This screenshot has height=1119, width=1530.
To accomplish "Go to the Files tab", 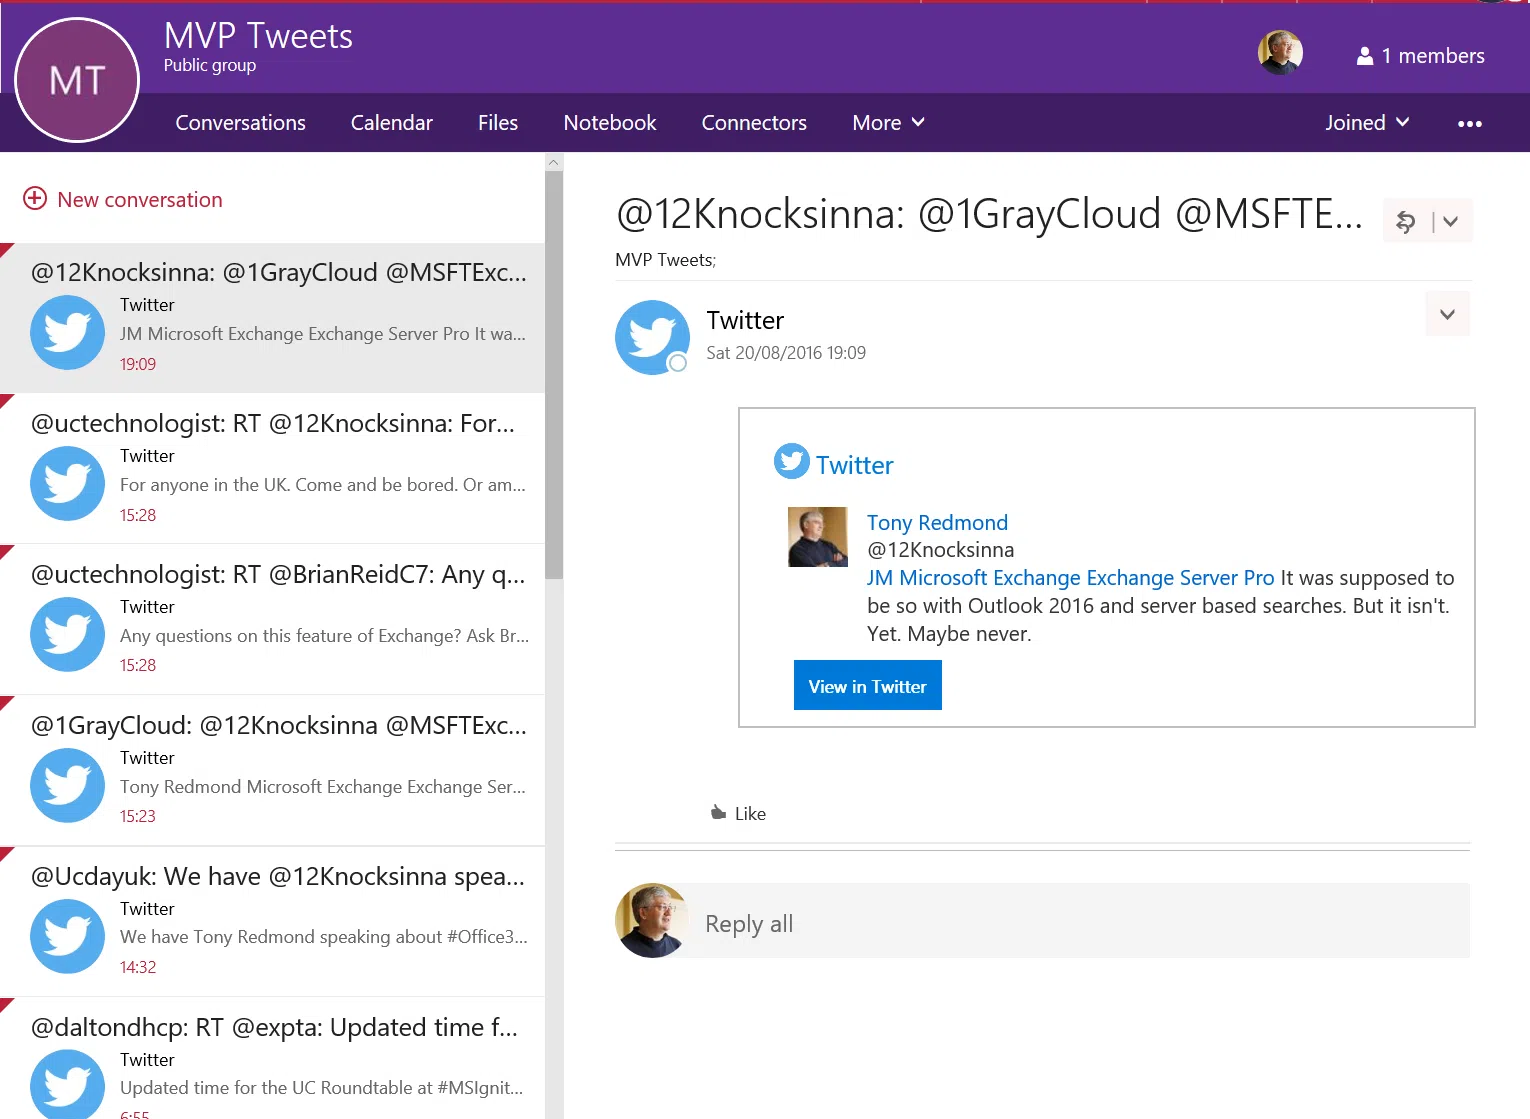I will [x=498, y=123].
